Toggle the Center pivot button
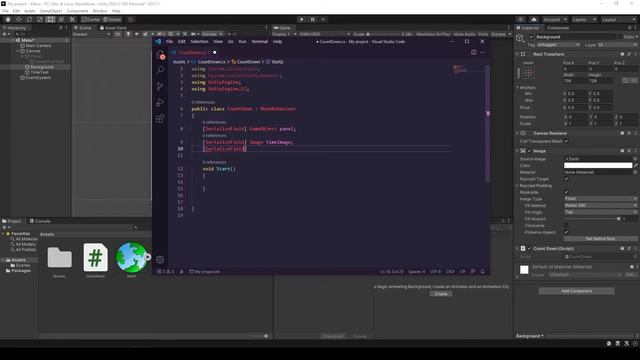640x360 pixels. click(x=91, y=20)
